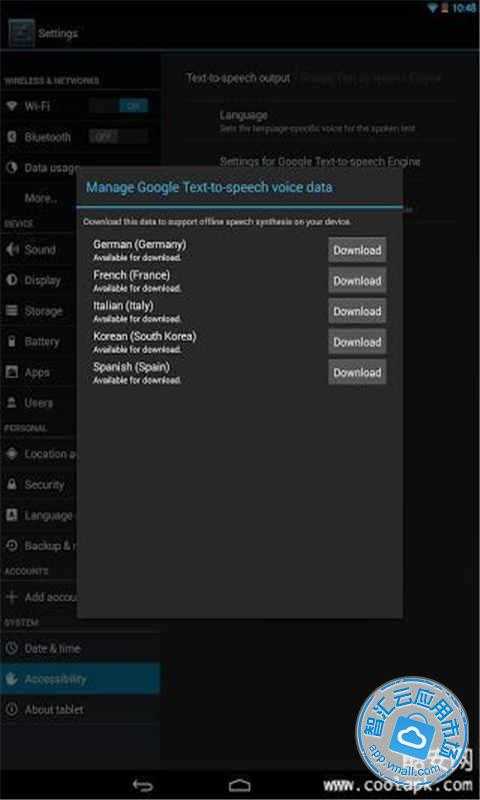This screenshot has width=480, height=800.
Task: Tap the Settings app icon in header
Action: 21,33
